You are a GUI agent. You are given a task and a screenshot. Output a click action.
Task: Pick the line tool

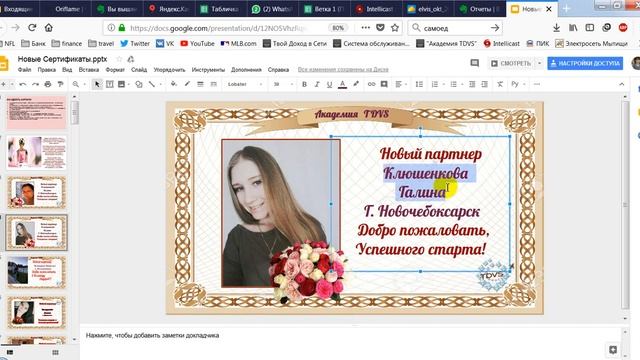click(x=152, y=84)
